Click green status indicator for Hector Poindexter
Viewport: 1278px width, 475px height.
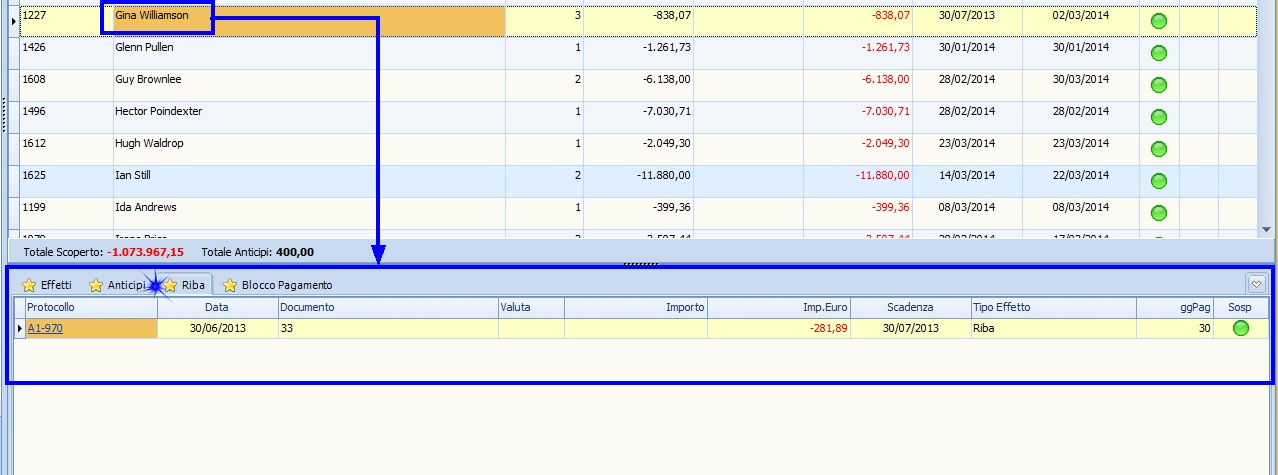point(1159,117)
